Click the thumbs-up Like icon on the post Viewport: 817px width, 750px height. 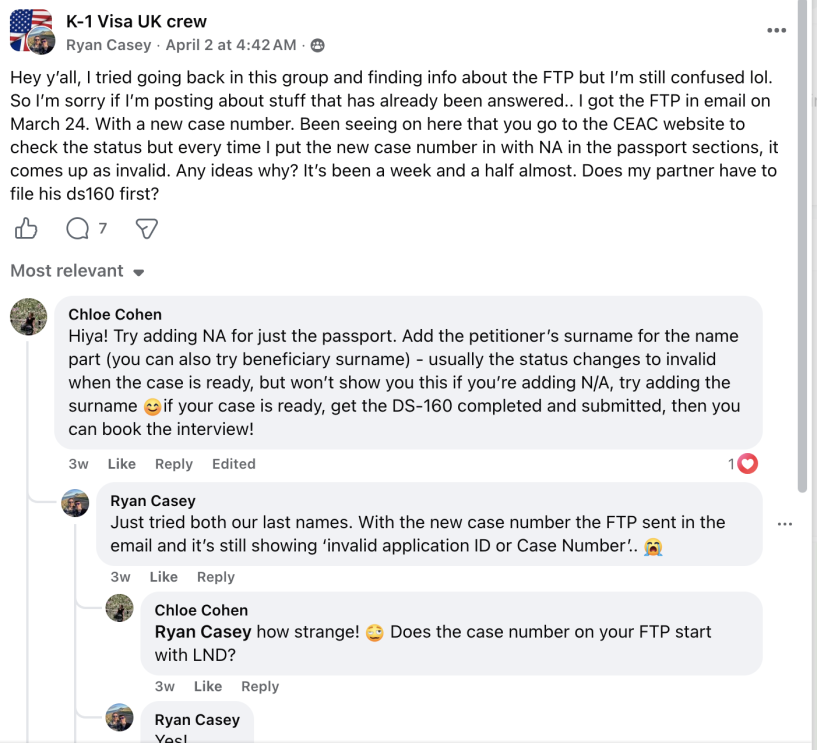25,228
